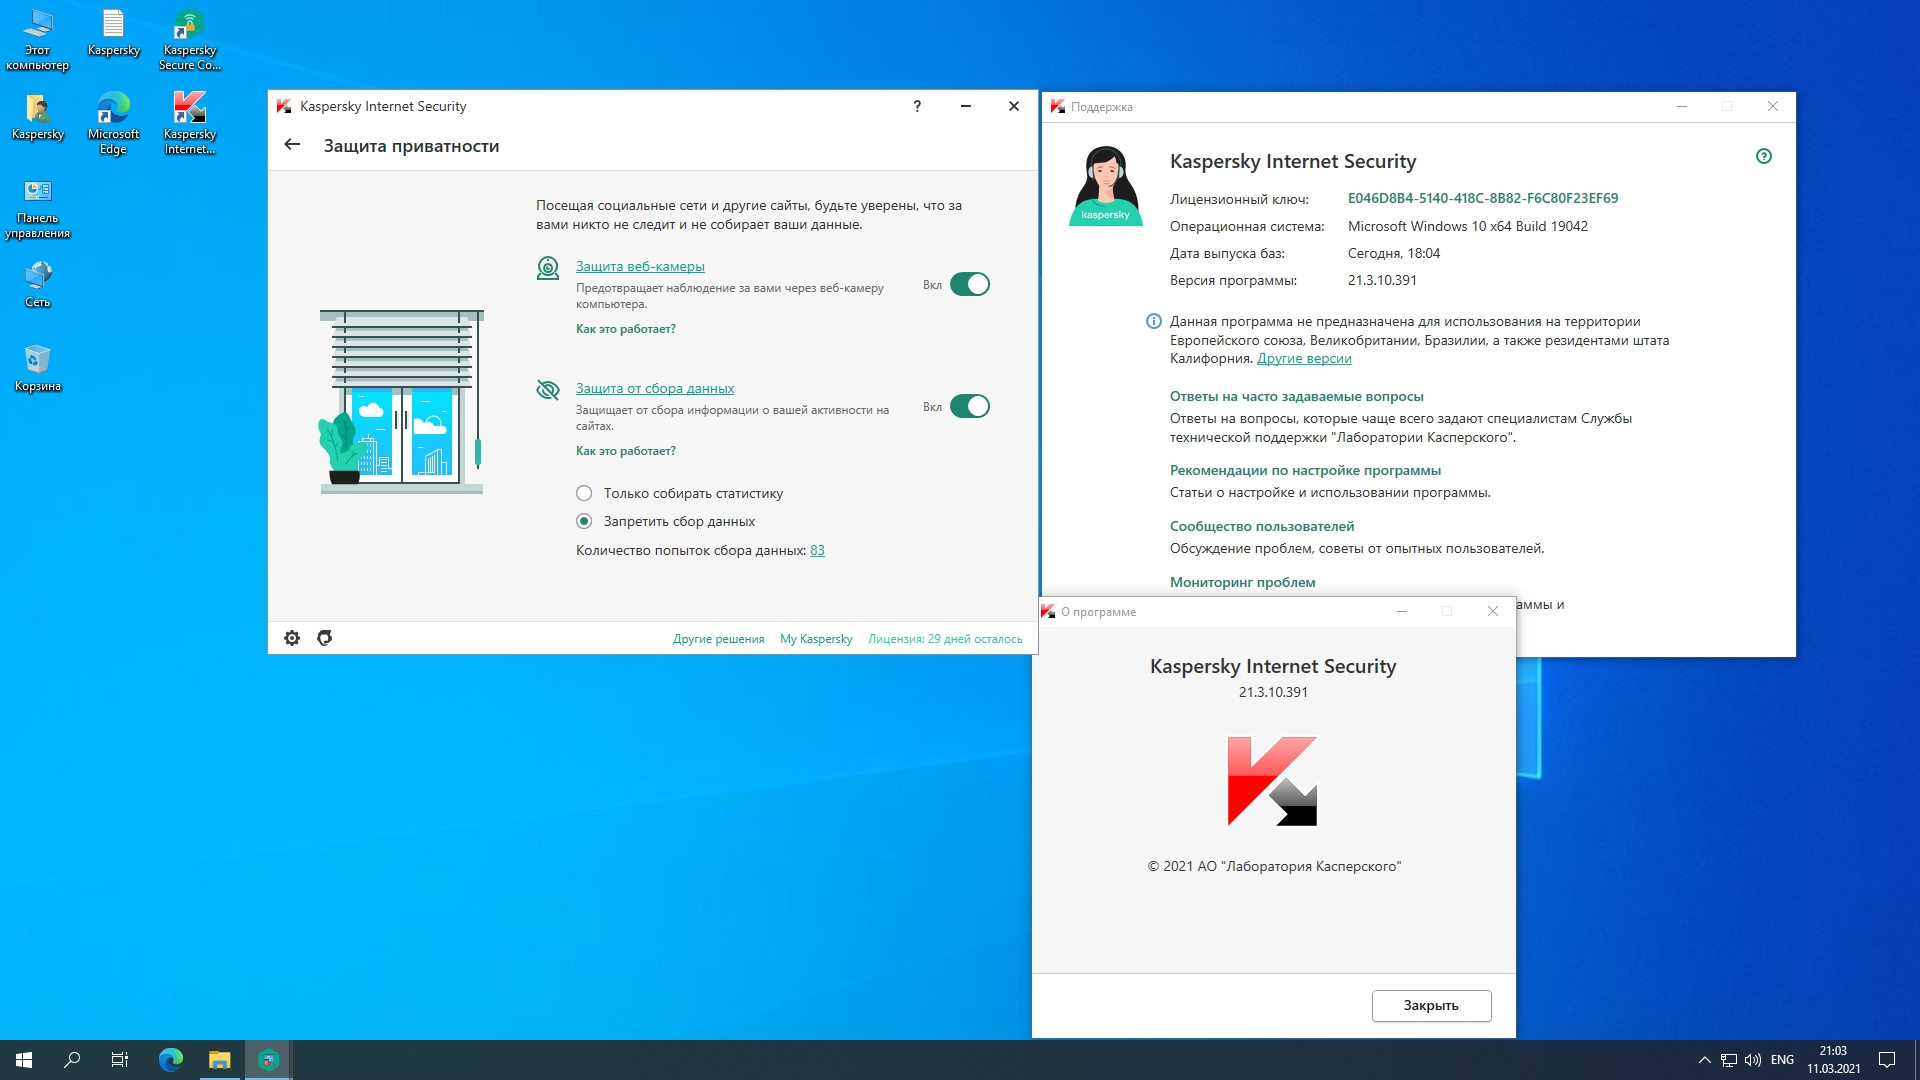Open Мониторинг проблем link
Image resolution: width=1920 pixels, height=1080 pixels.
[x=1243, y=583]
